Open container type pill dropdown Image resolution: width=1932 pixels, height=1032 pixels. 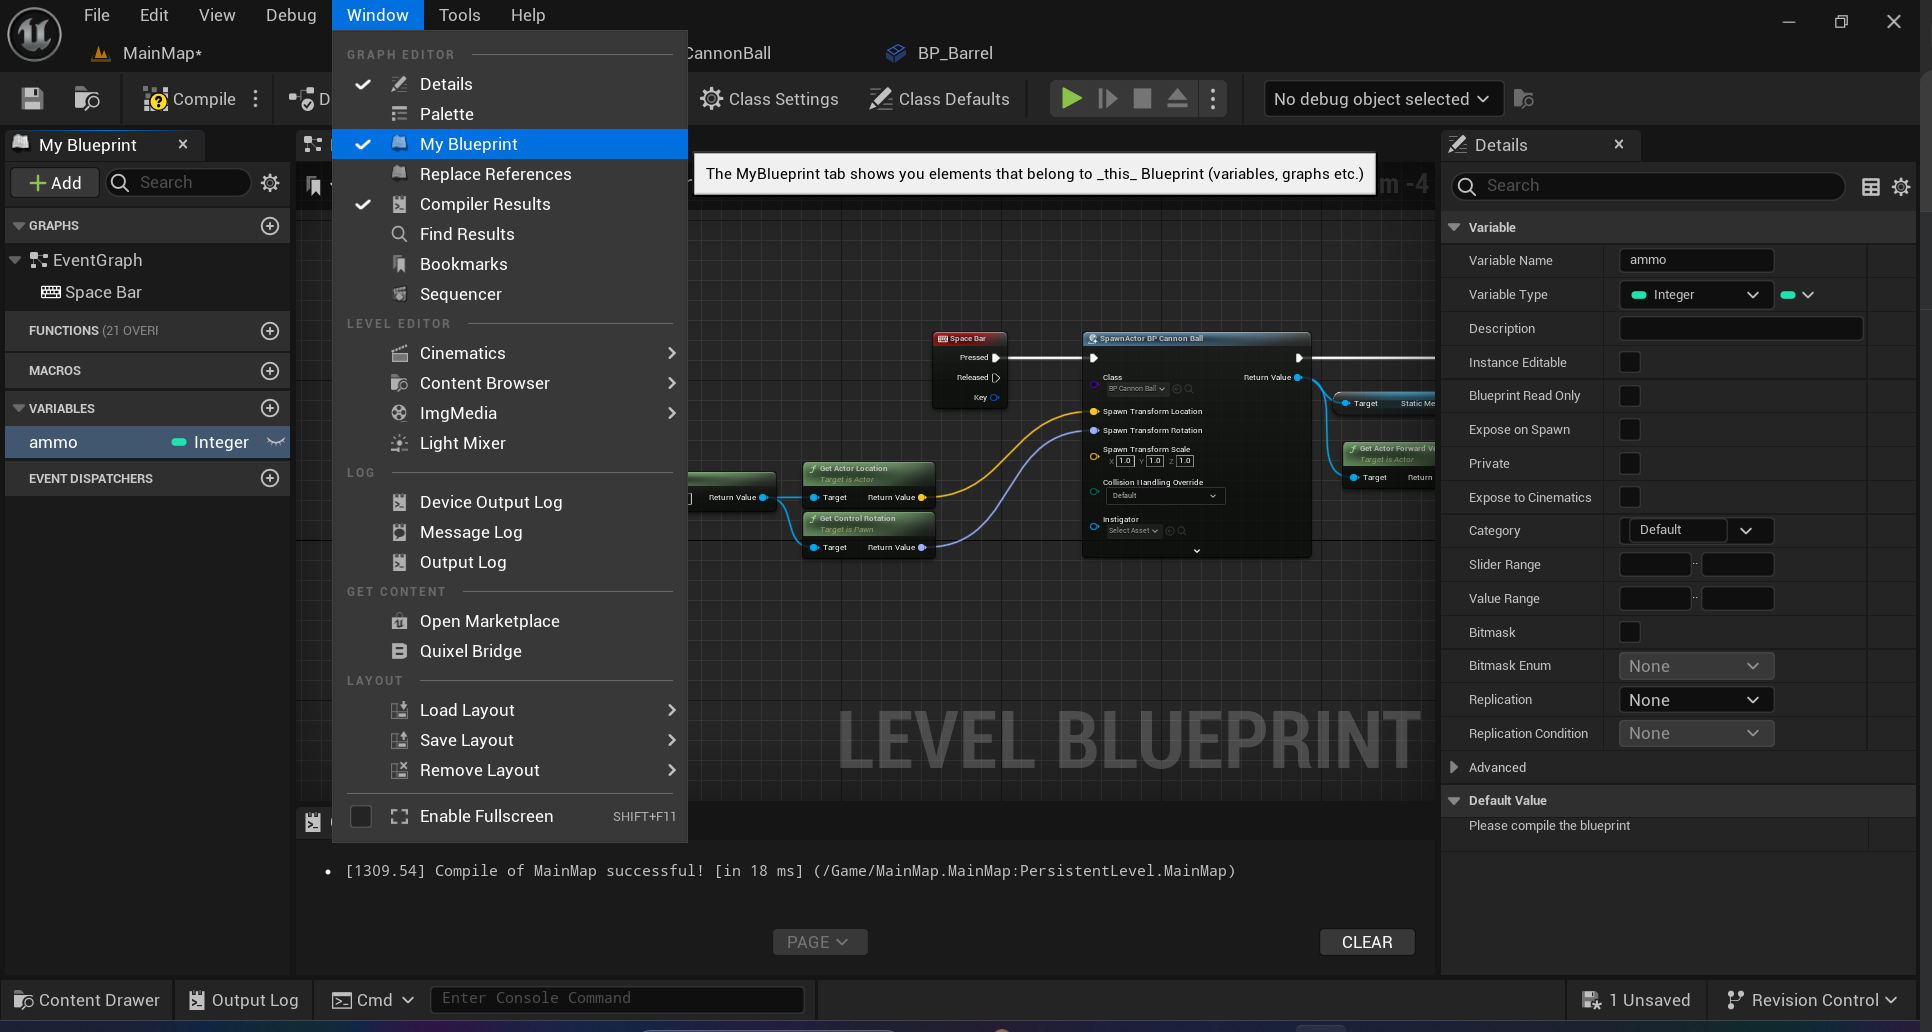pyautogui.click(x=1797, y=295)
